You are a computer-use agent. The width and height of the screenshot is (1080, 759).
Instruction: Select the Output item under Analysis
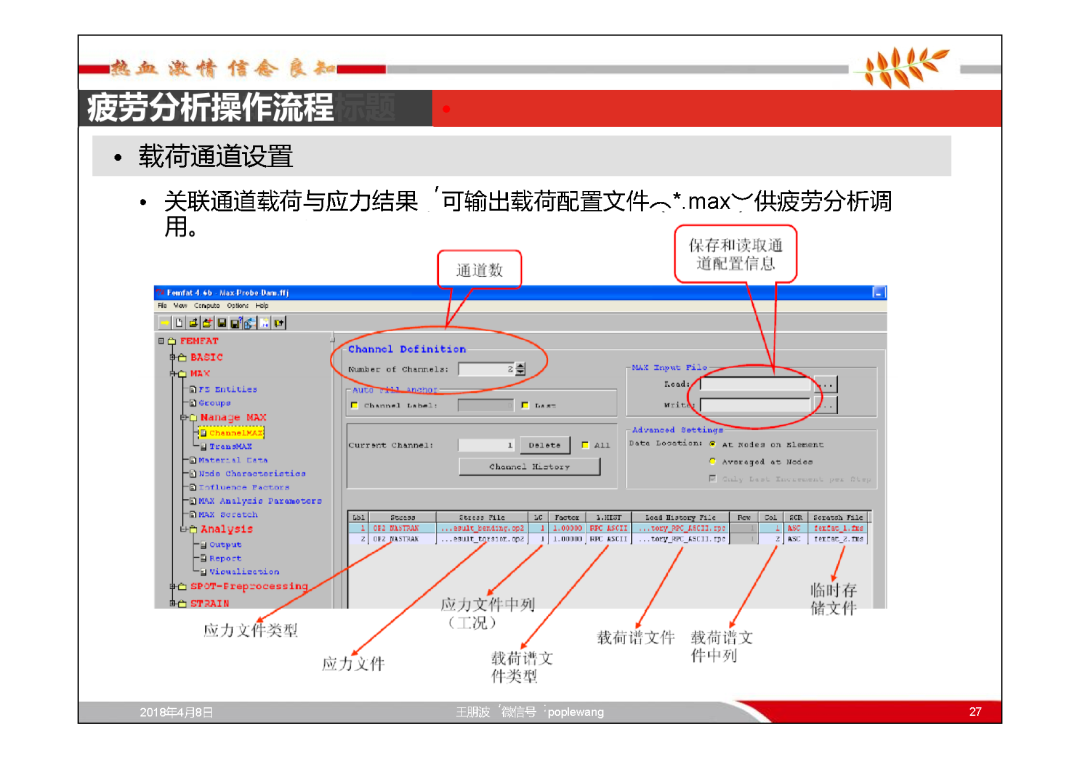(225, 545)
